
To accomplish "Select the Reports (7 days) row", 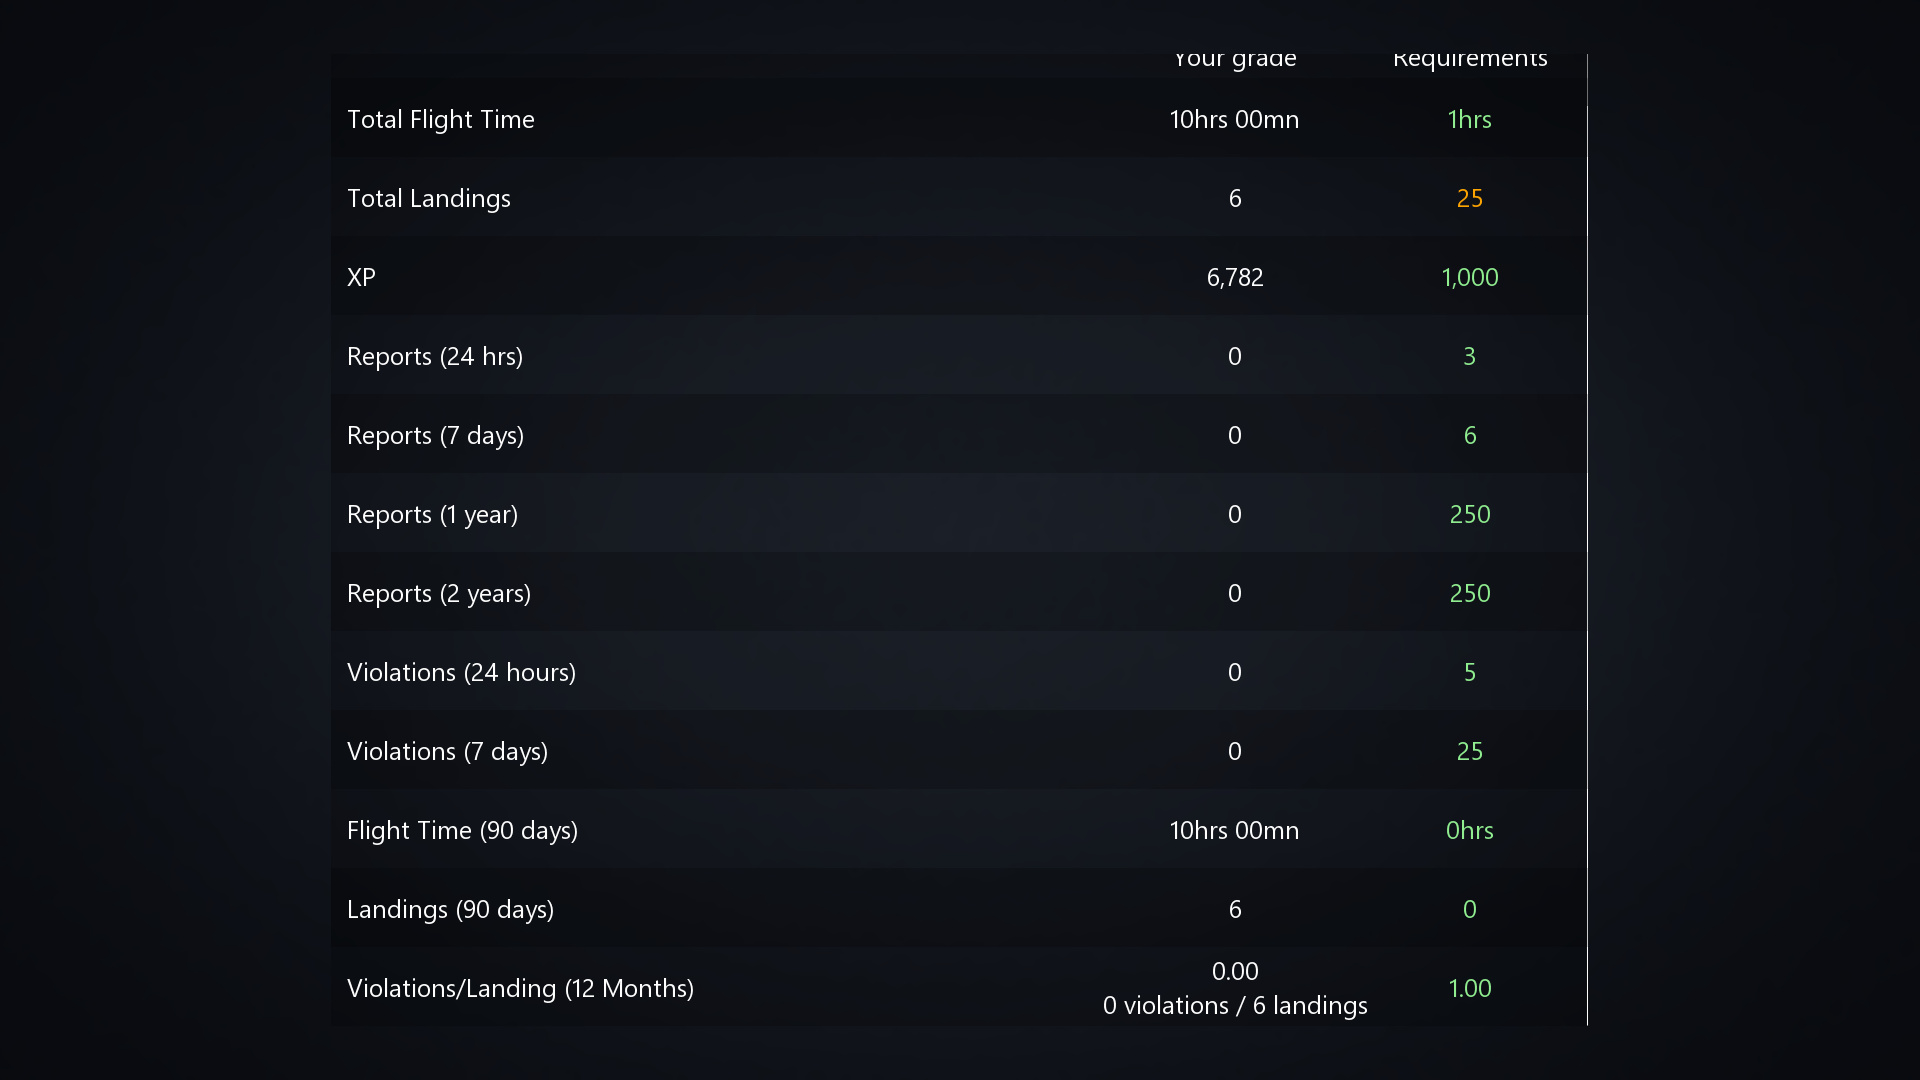I will pyautogui.click(x=959, y=435).
